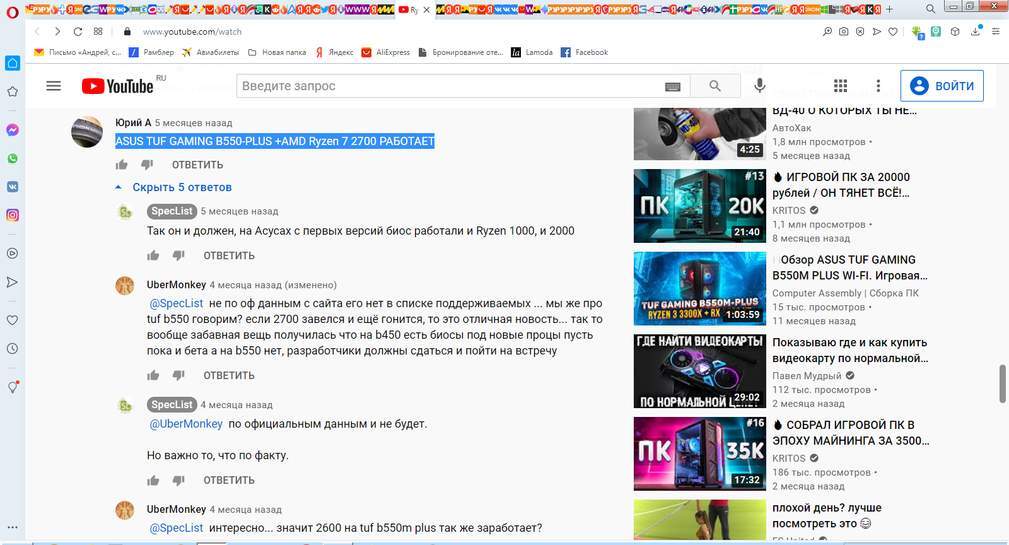Open Opera sidebar Instagram
Image resolution: width=1009 pixels, height=545 pixels.
pyautogui.click(x=12, y=215)
